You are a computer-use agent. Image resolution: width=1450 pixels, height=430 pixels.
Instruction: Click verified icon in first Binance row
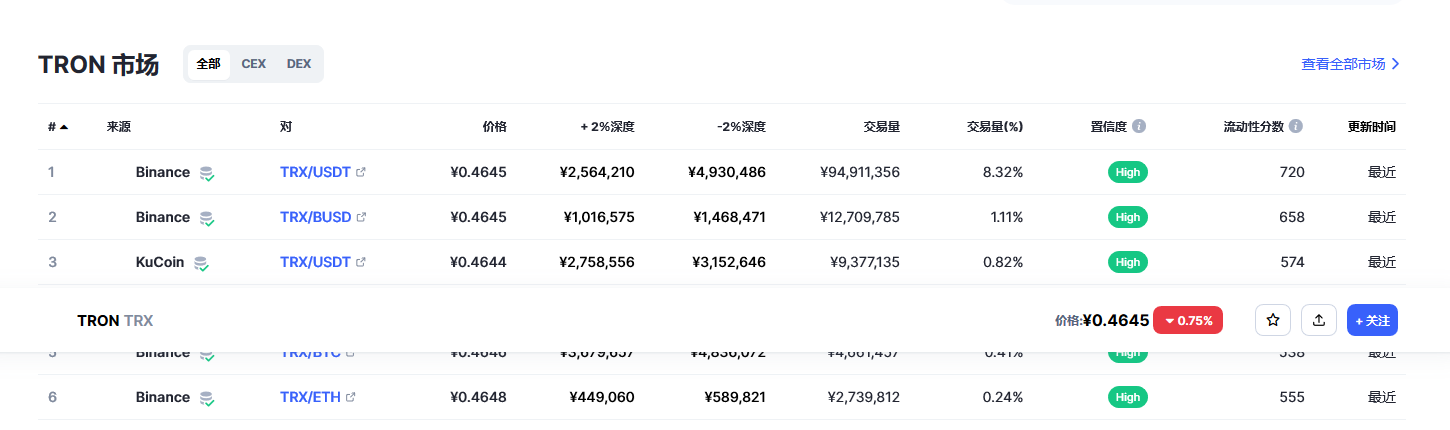207,173
